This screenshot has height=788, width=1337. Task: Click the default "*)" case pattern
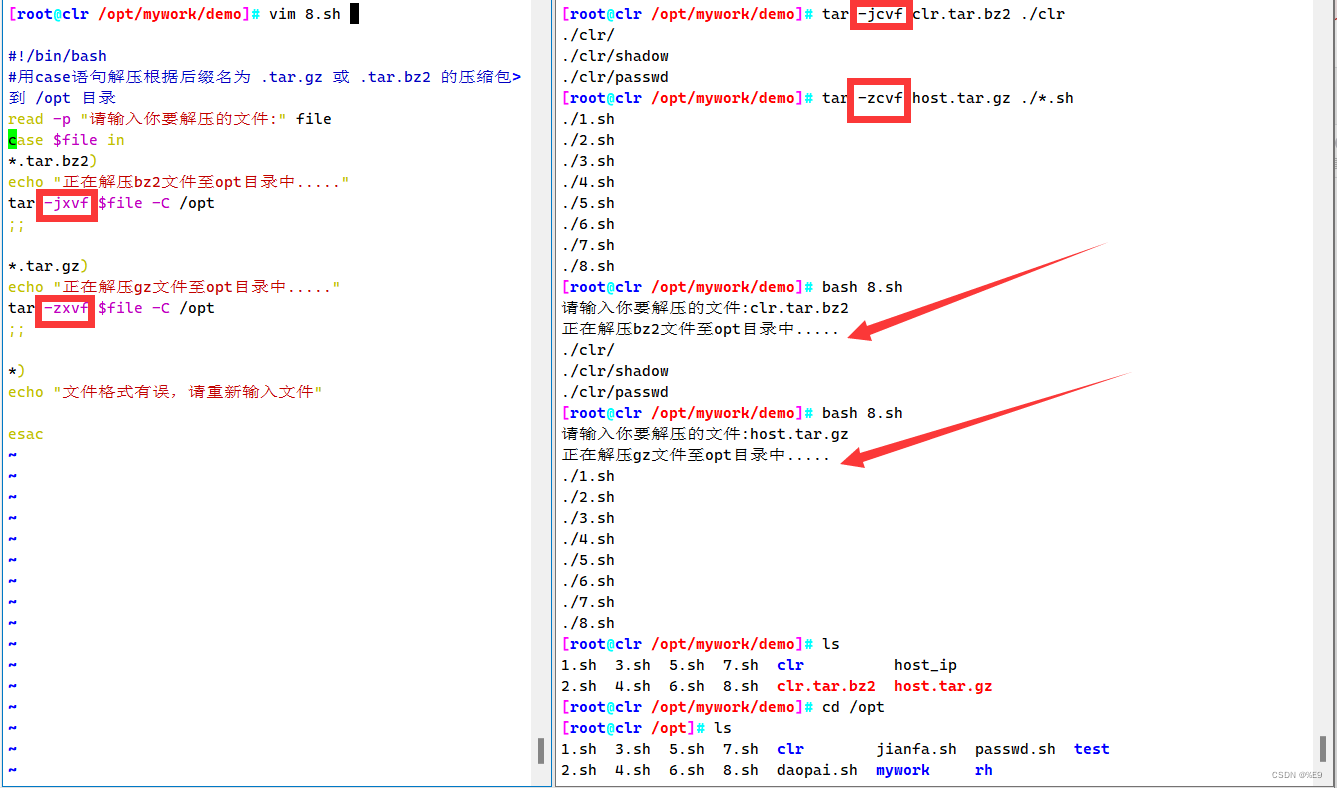pyautogui.click(x=17, y=371)
